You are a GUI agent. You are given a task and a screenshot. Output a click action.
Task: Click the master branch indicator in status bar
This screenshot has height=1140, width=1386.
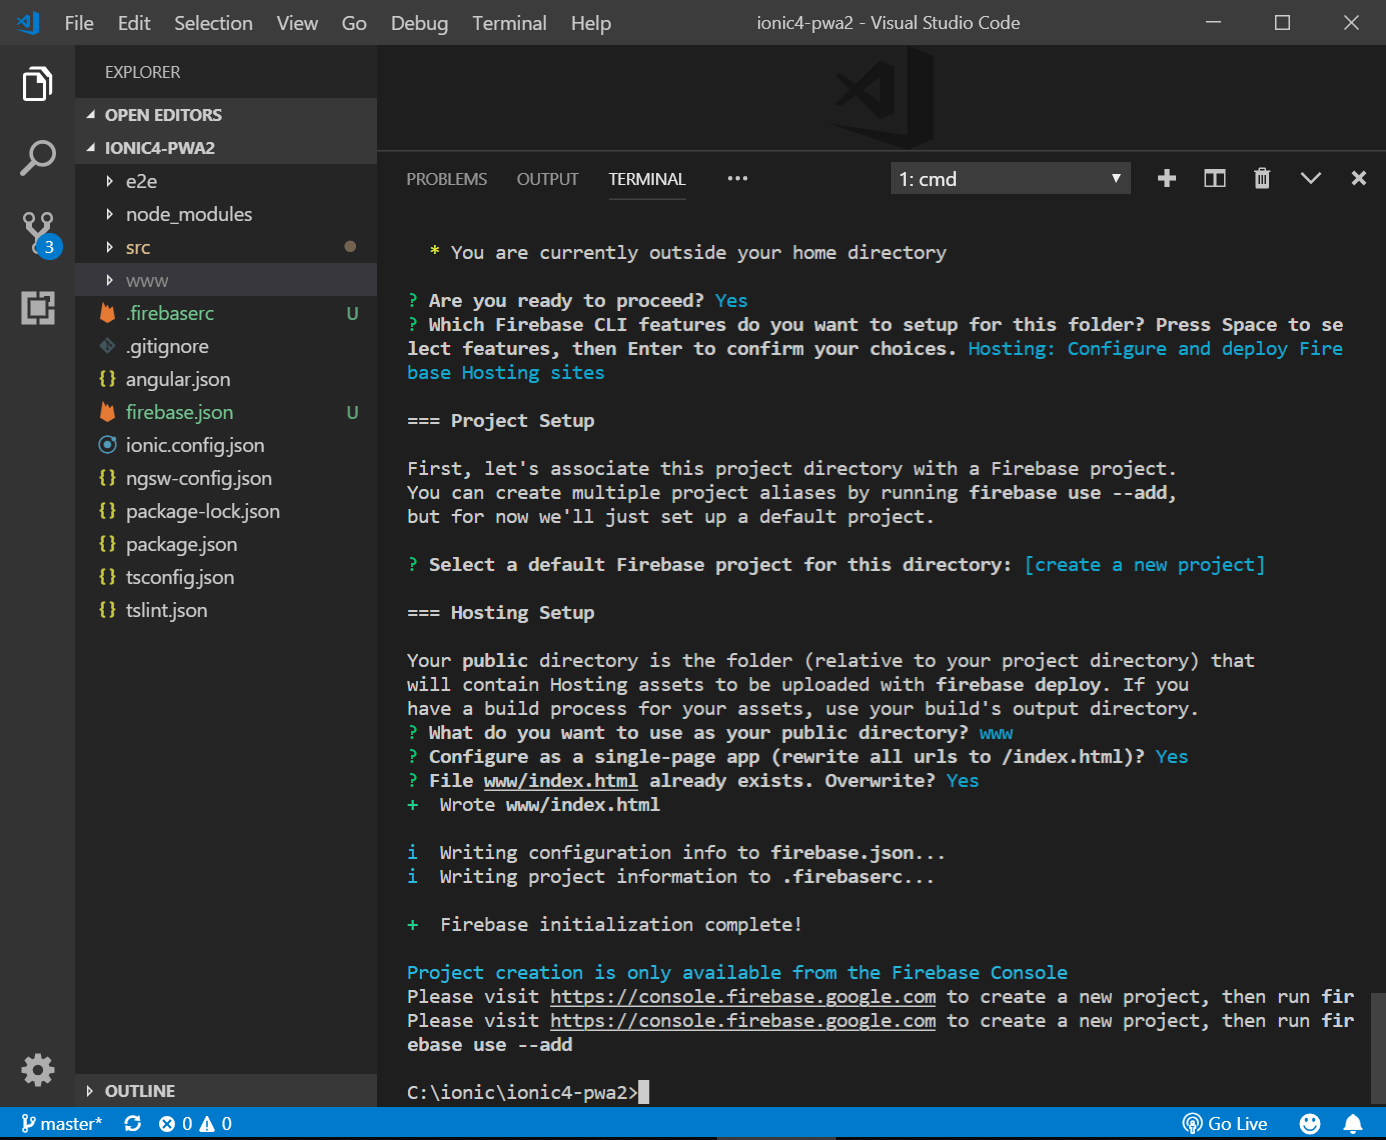coord(61,1124)
